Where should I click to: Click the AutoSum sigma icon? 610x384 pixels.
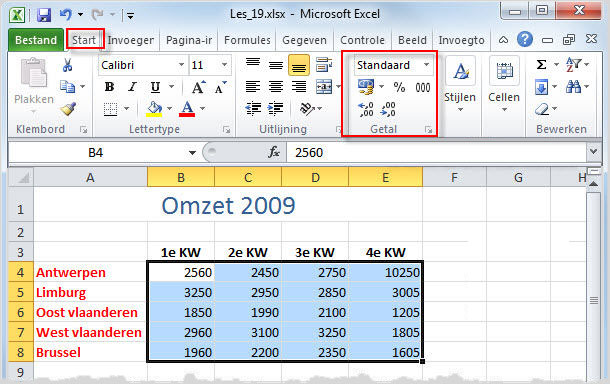click(x=542, y=64)
